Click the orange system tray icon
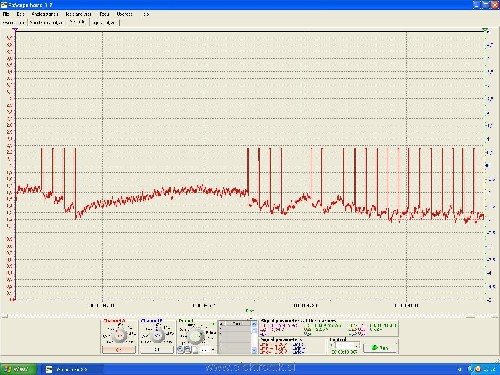500x375 pixels. pos(477,369)
